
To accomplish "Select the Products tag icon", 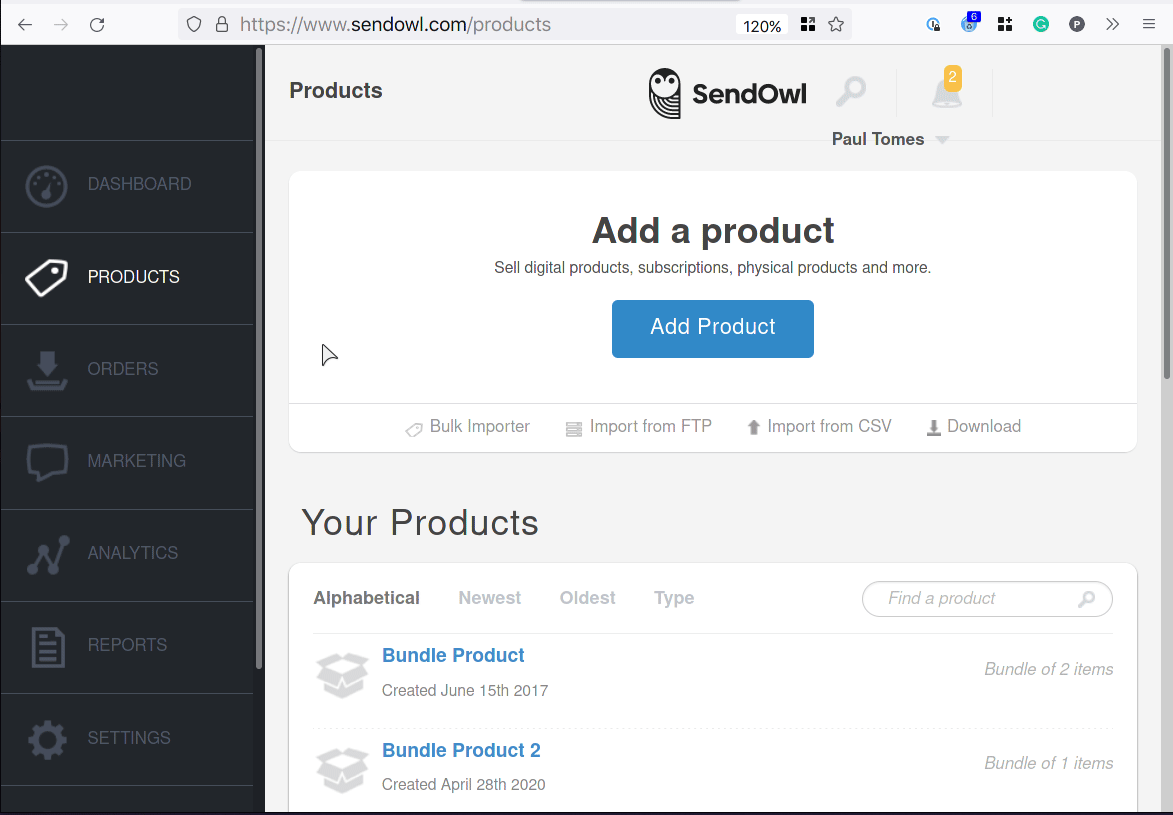I will click(x=46, y=278).
